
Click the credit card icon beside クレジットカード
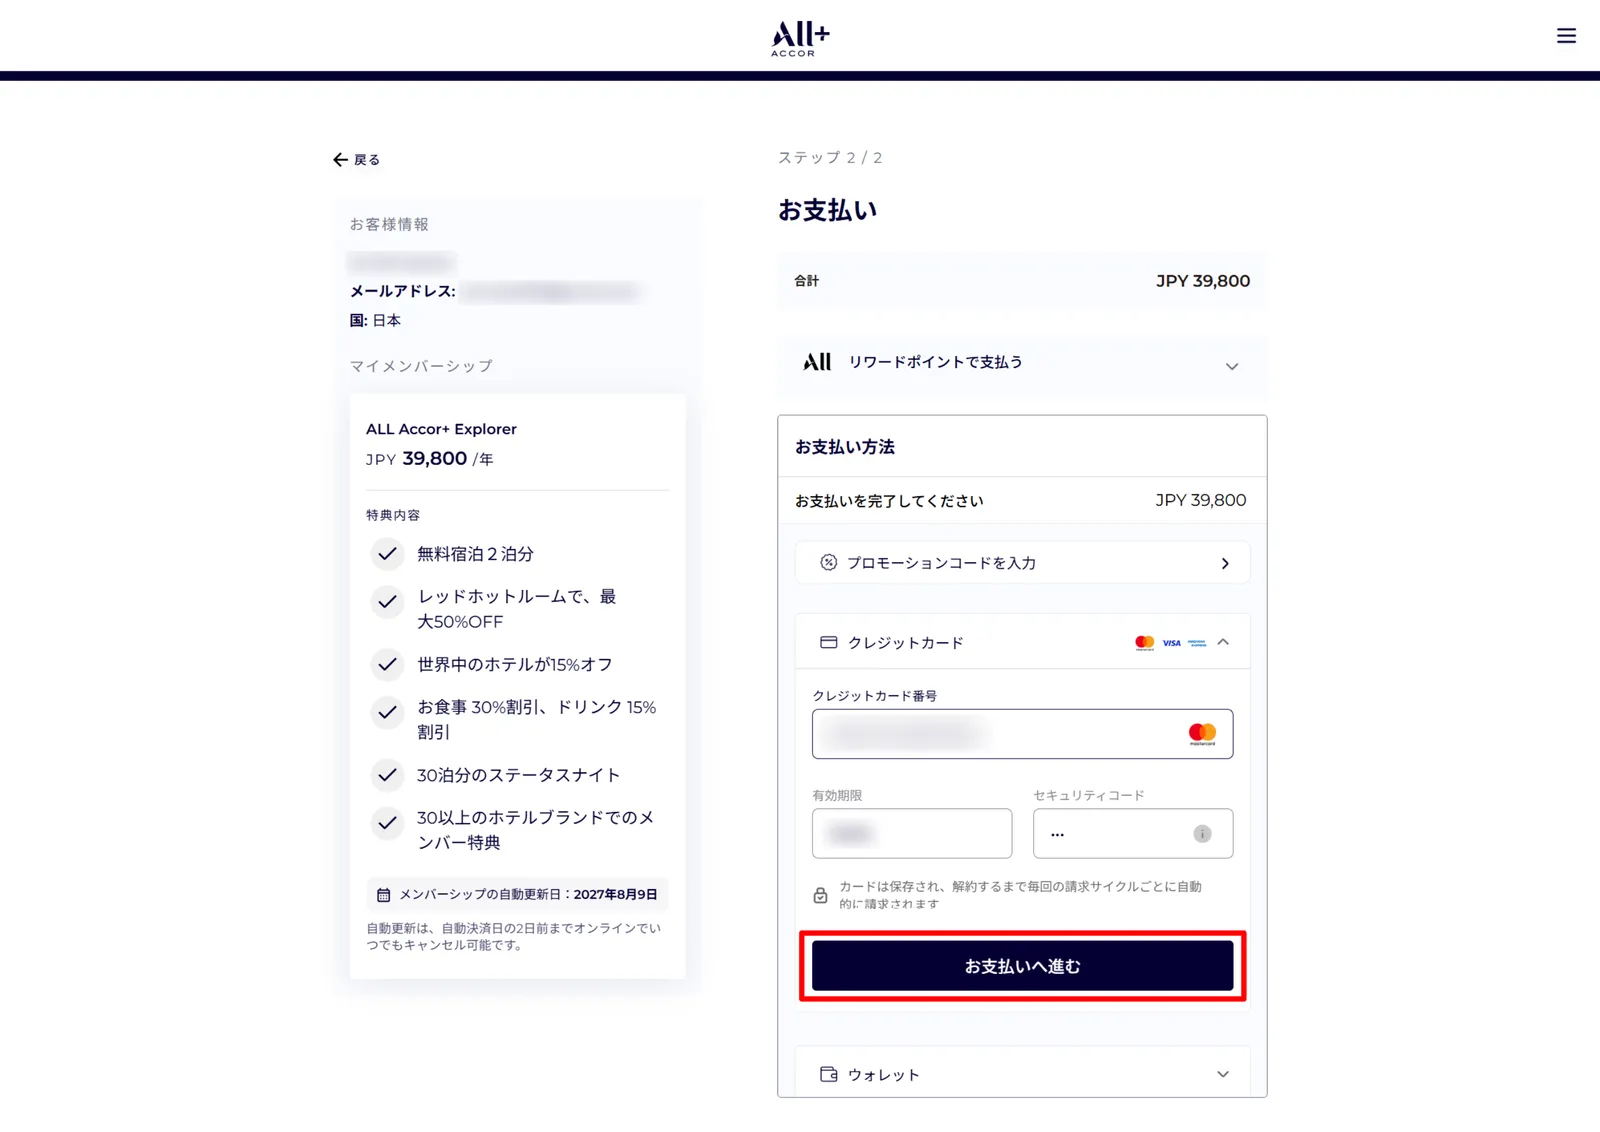pyautogui.click(x=828, y=642)
